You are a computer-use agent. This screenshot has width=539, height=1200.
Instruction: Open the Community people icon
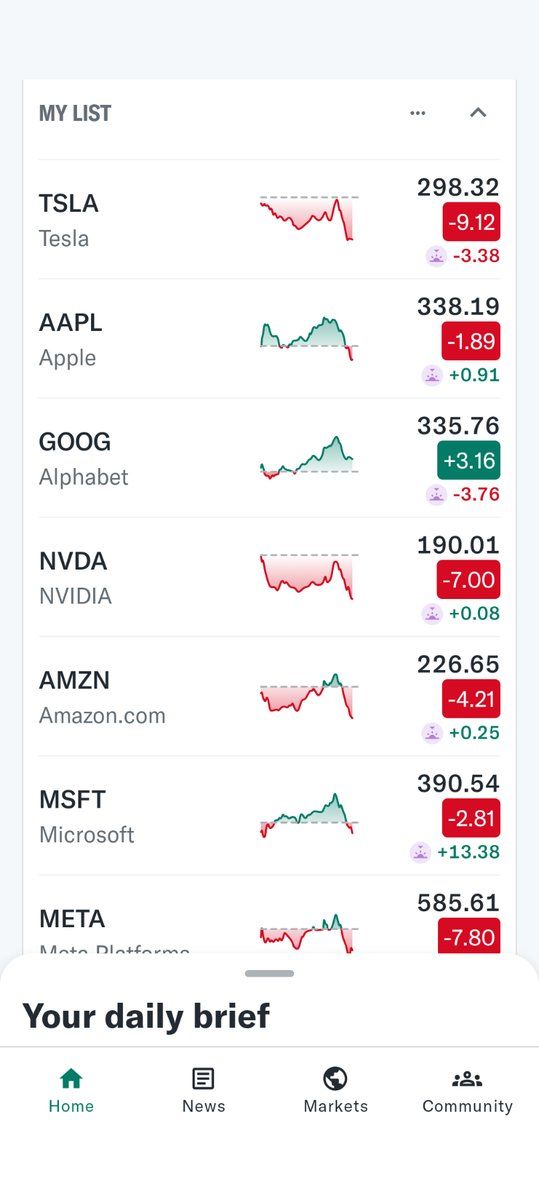(x=467, y=1078)
